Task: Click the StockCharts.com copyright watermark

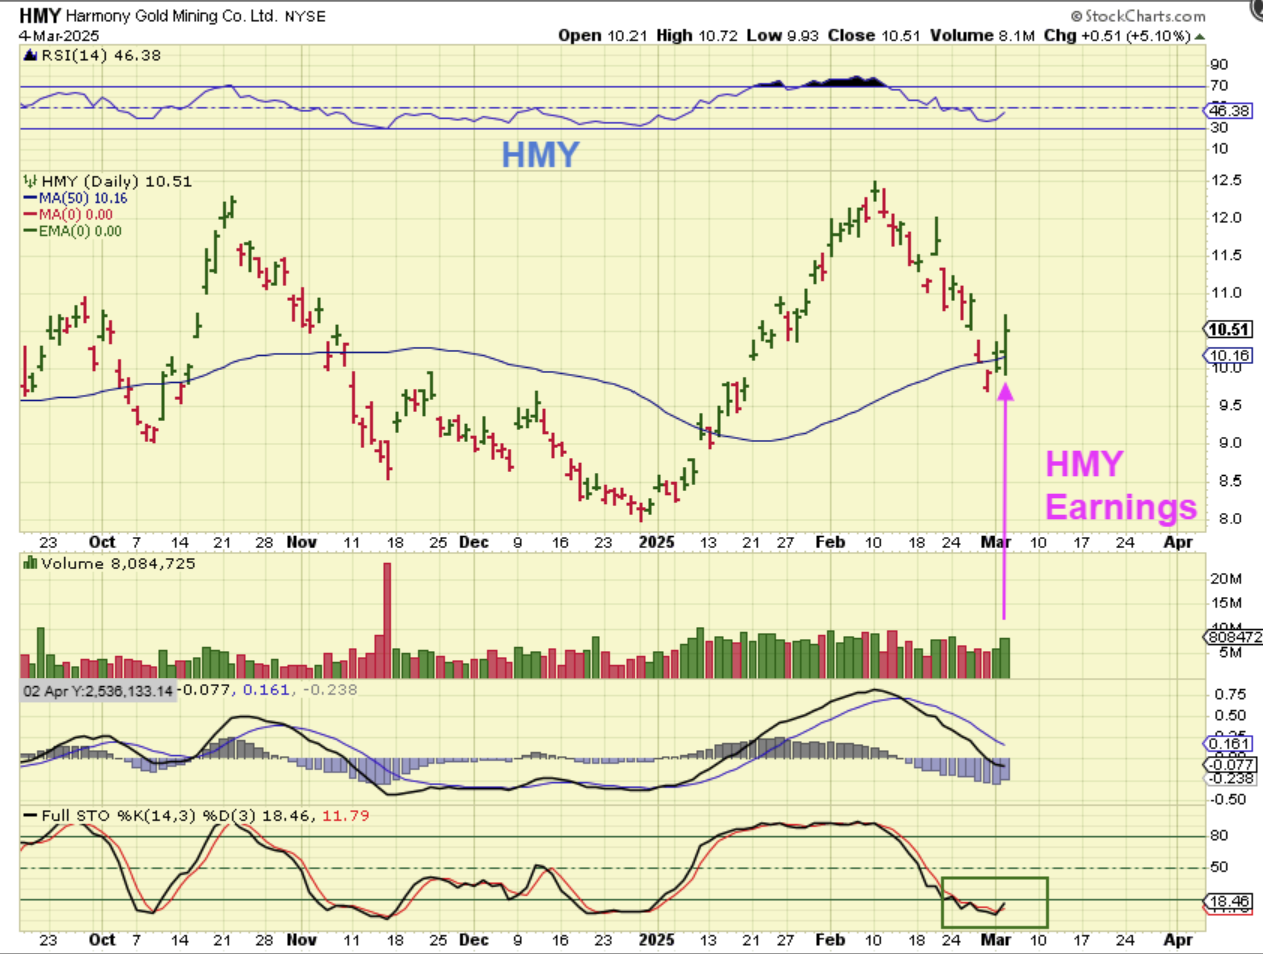Action: coord(1137,16)
